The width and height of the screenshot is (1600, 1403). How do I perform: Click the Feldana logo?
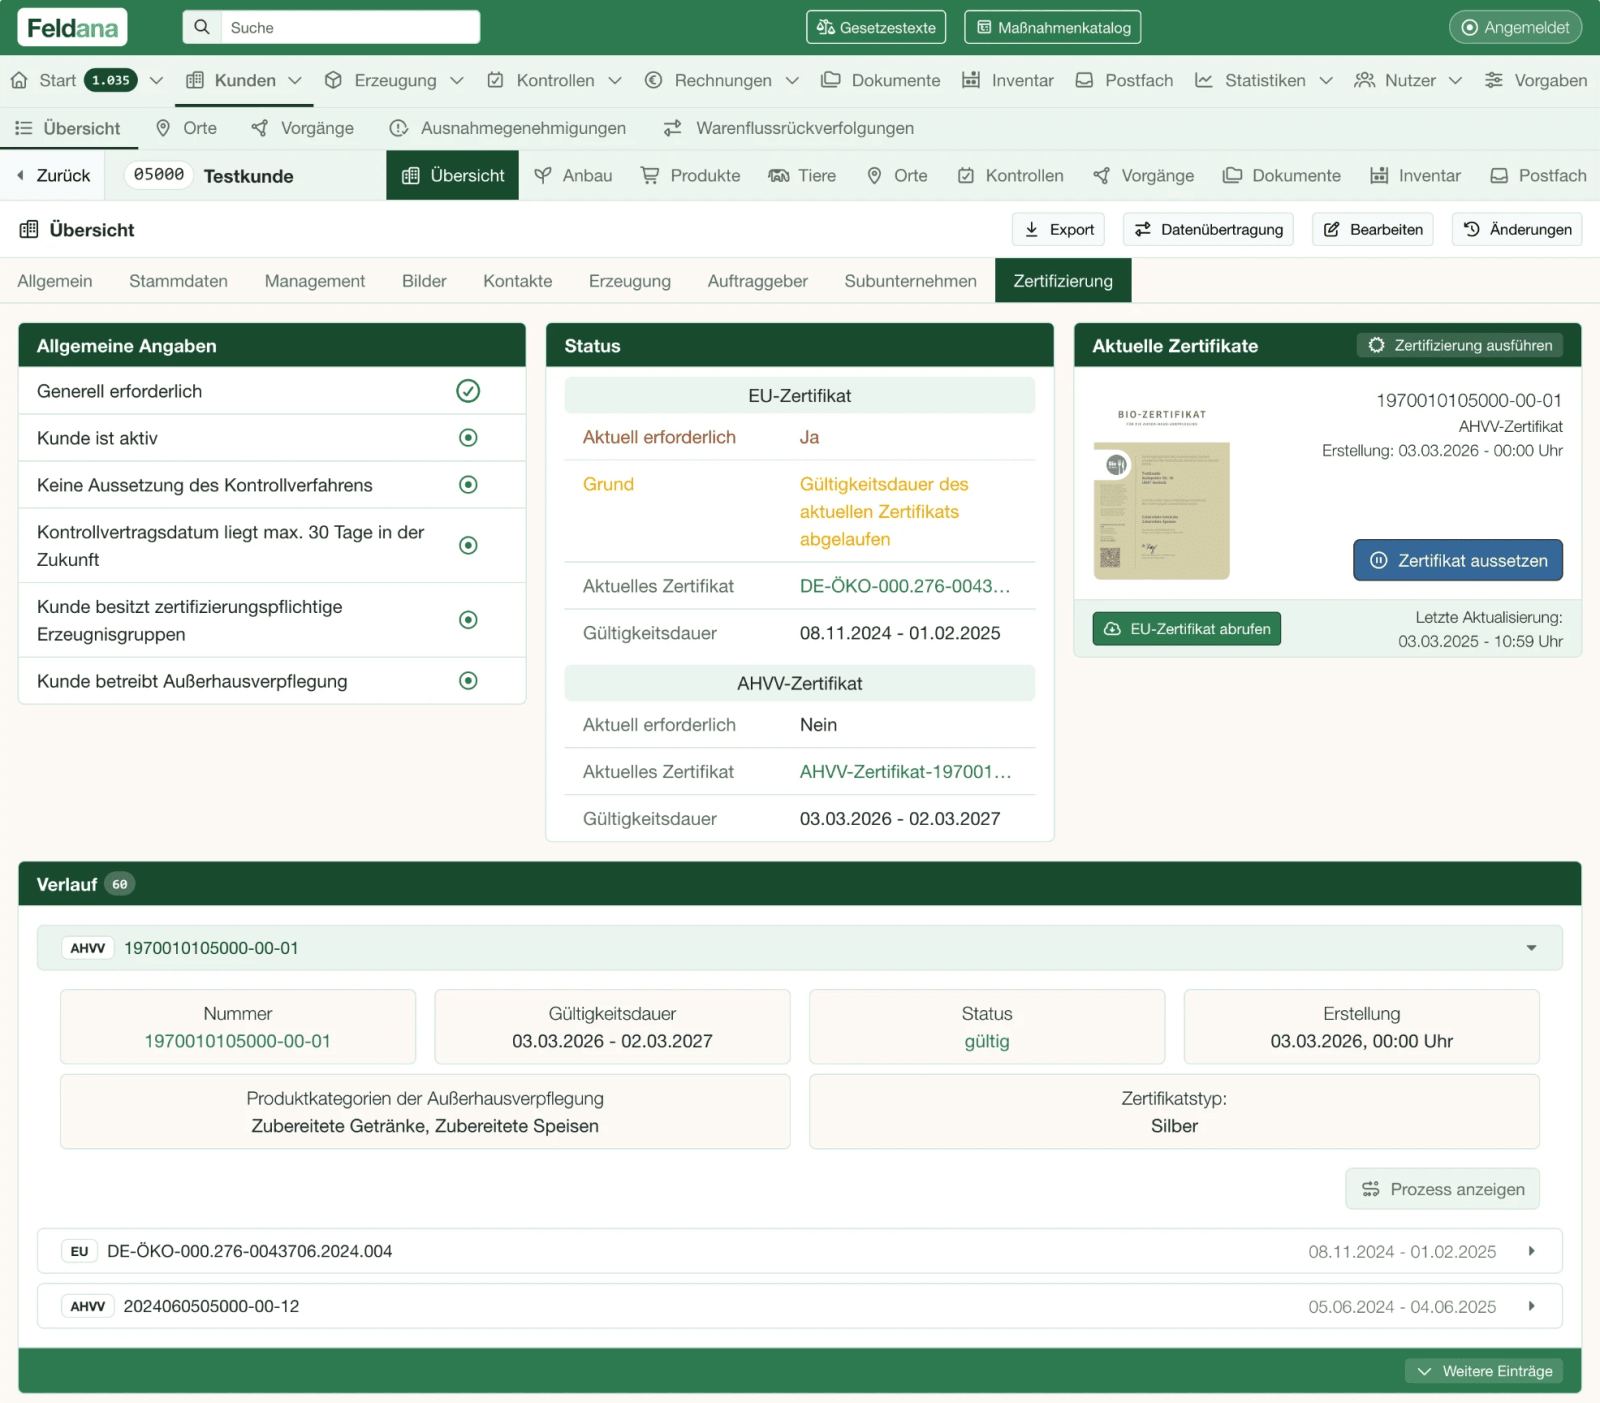[x=72, y=27]
